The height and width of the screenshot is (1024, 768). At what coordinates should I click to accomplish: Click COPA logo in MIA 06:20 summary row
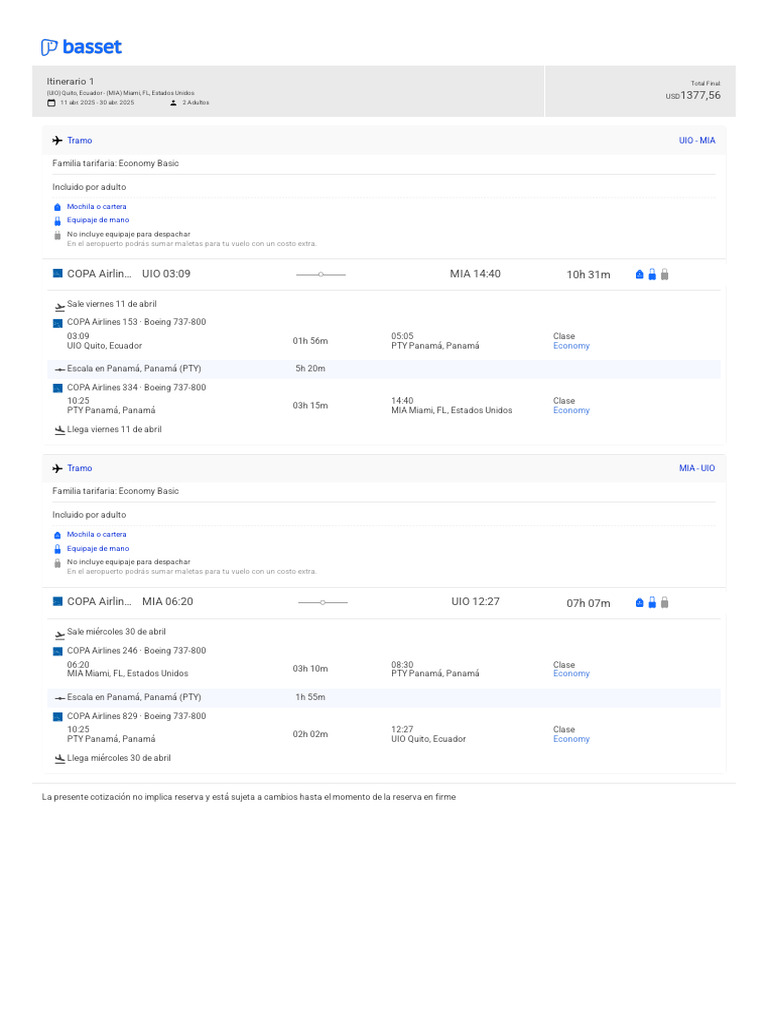(x=57, y=601)
